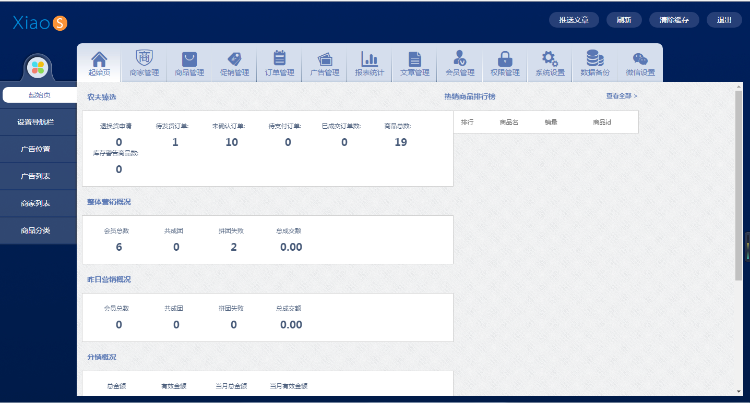
Task: Click the 文章管理 document icon
Action: coord(414,62)
